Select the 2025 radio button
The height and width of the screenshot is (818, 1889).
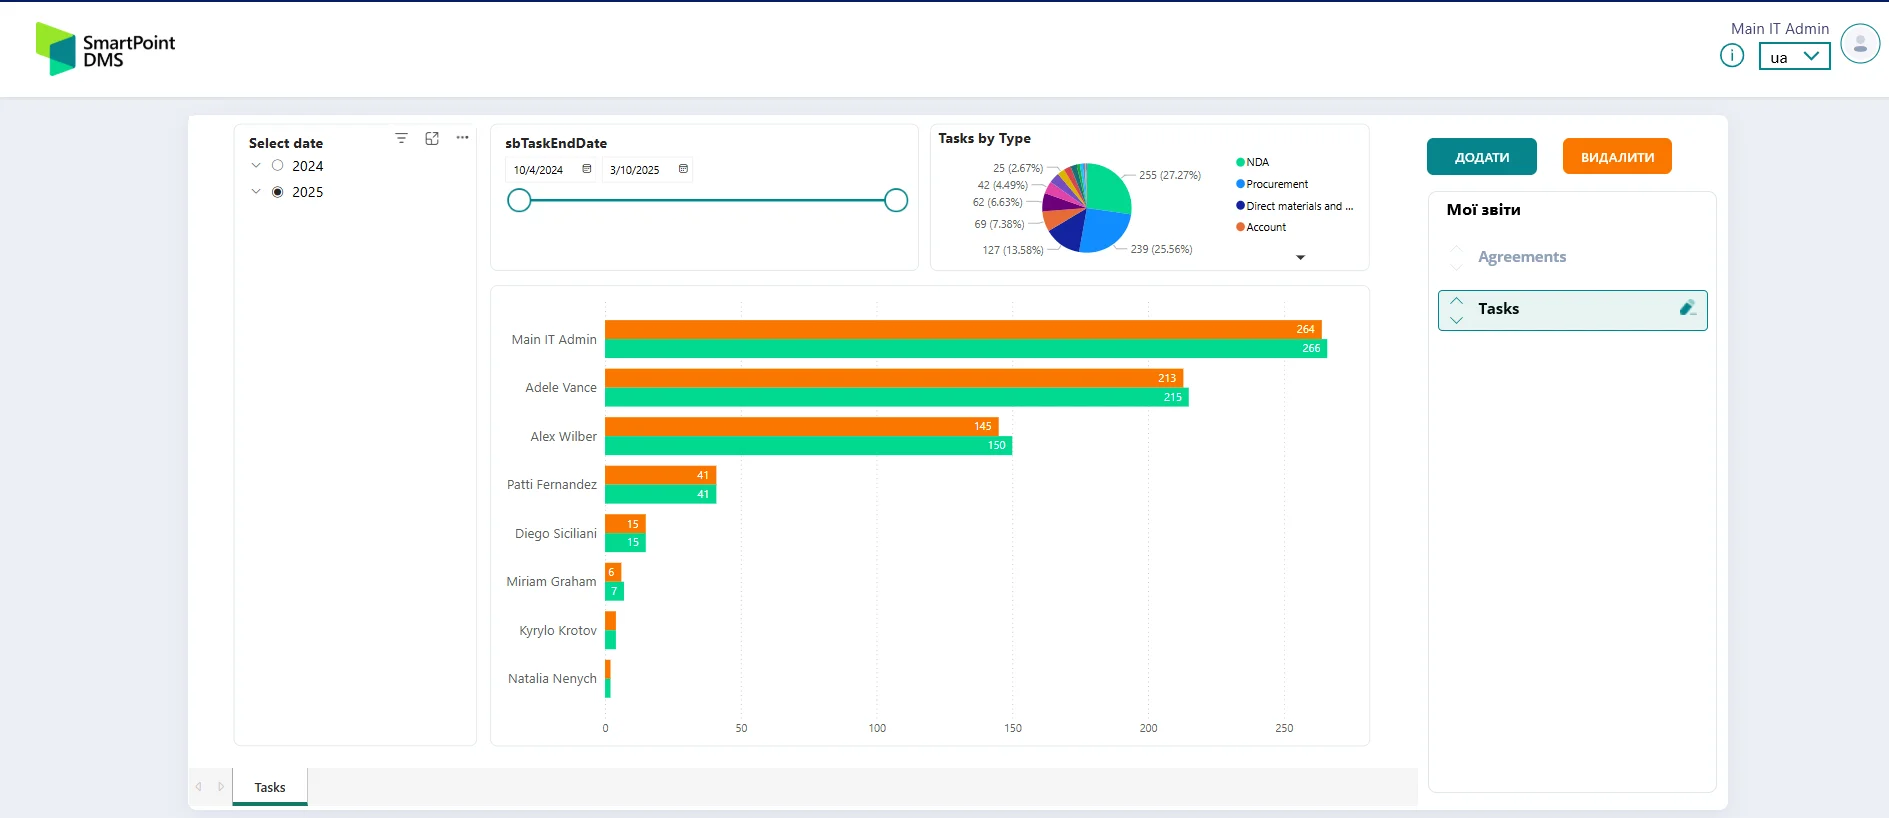click(x=278, y=192)
